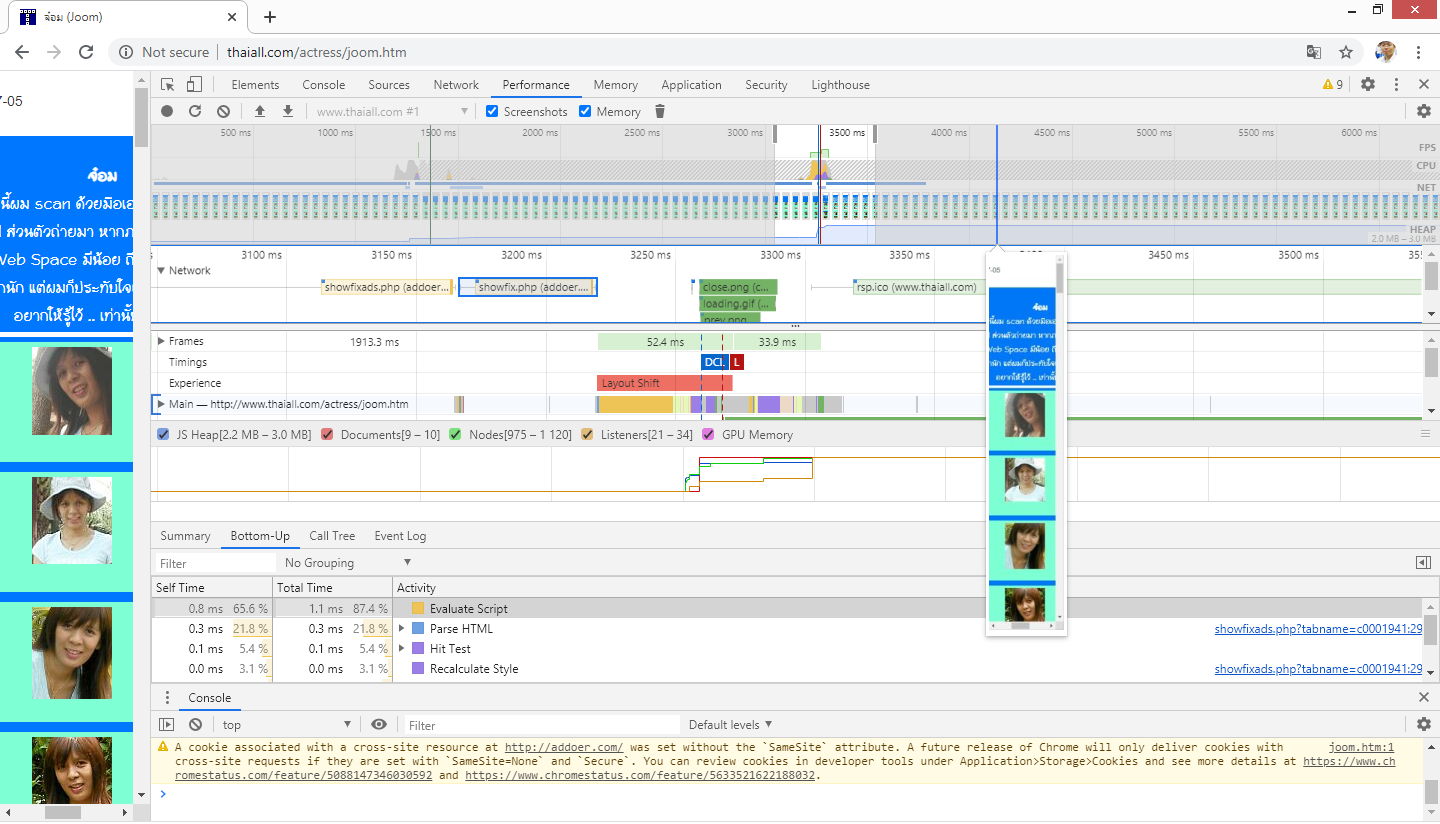Open the console sidebar panel icon
This screenshot has height=824, width=1440.
click(167, 725)
